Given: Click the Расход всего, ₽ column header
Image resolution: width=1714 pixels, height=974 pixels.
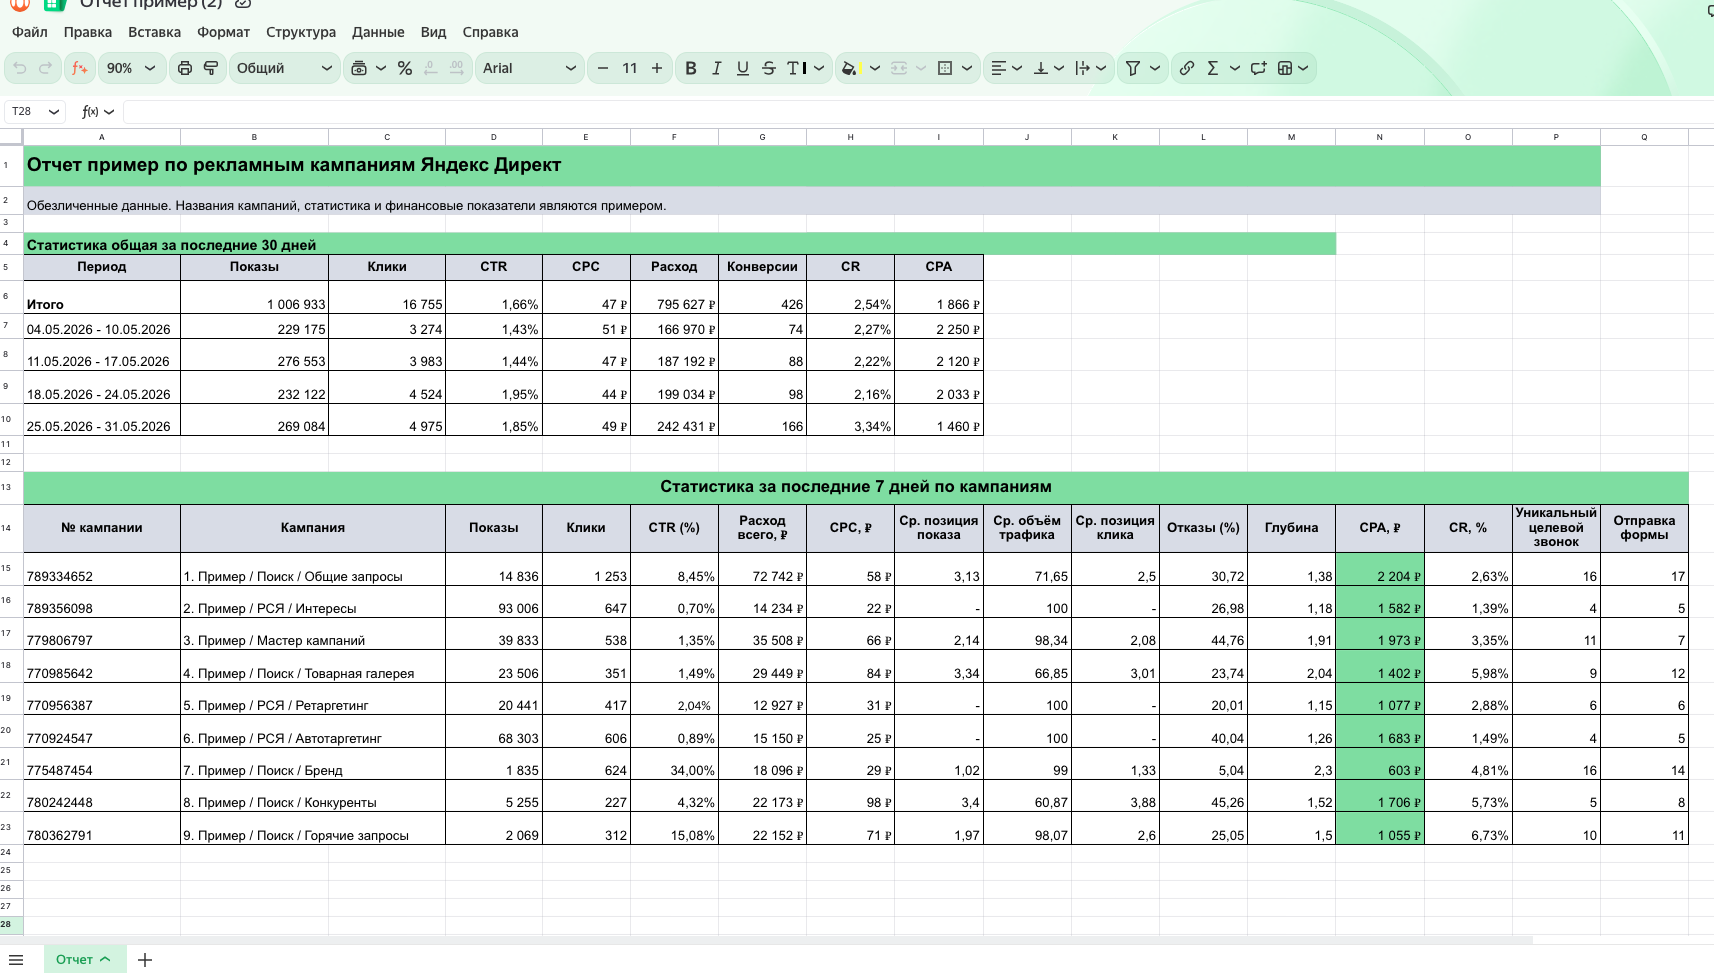Looking at the screenshot, I should point(762,528).
